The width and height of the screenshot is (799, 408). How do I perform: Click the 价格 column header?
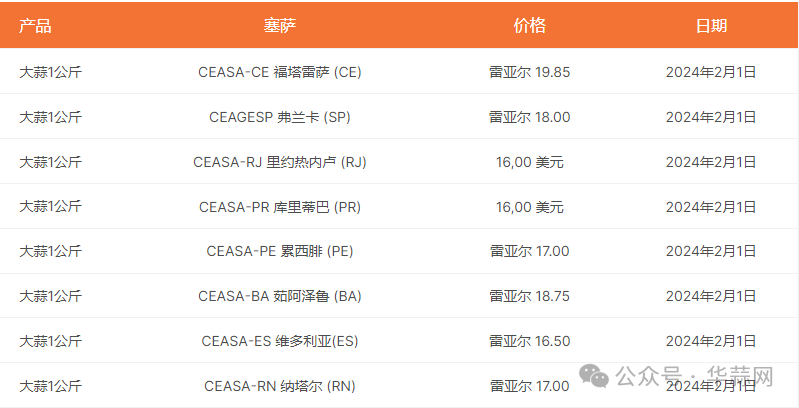tap(529, 25)
